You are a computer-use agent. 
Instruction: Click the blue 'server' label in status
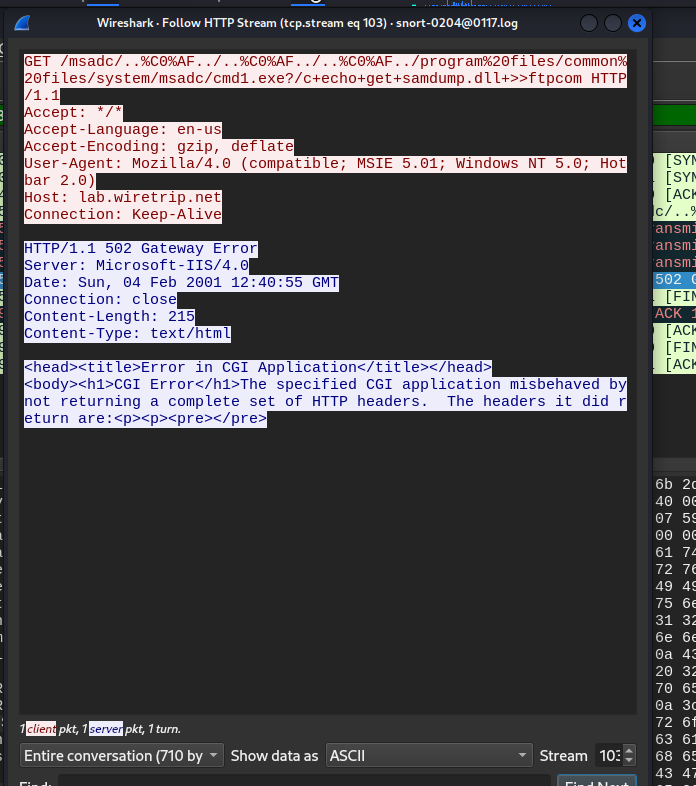coord(106,729)
